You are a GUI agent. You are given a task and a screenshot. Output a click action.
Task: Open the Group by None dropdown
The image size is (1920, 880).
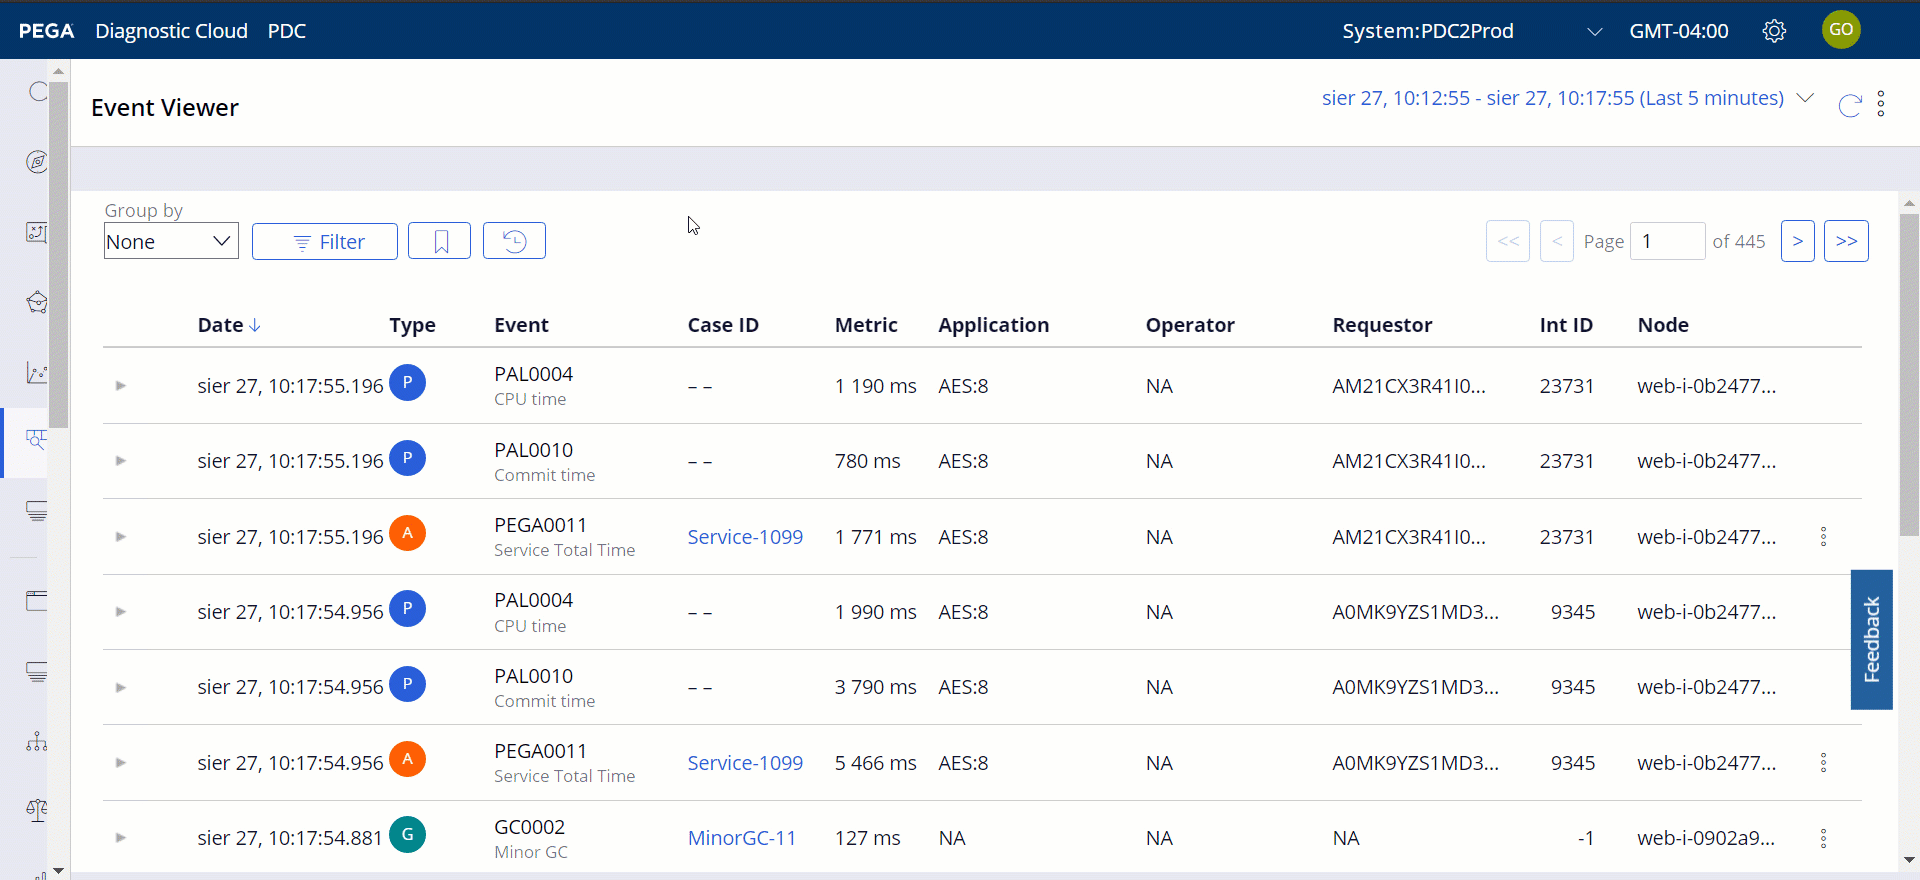pos(171,241)
